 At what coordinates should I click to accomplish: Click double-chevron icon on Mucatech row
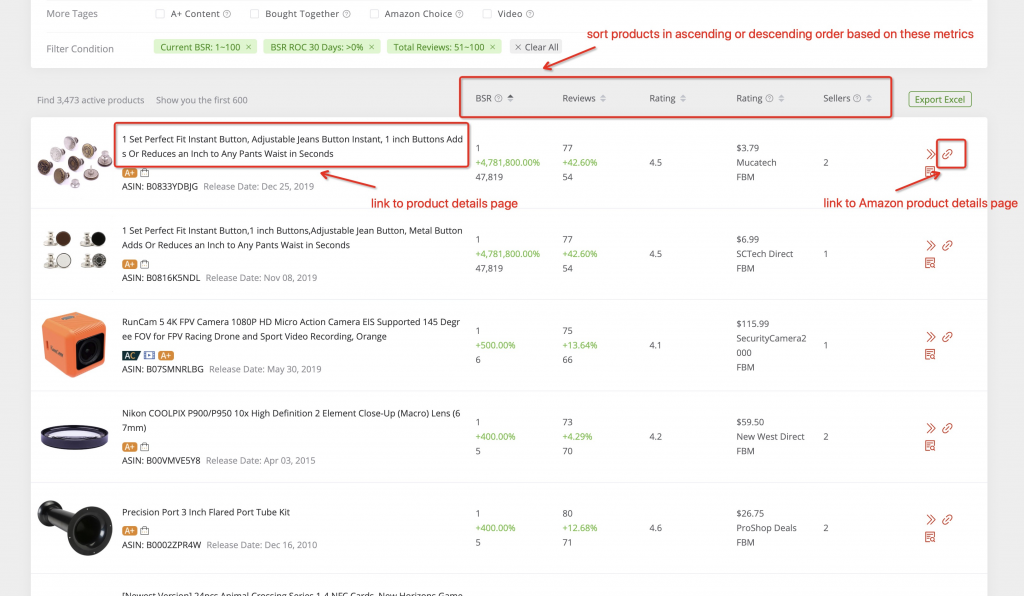pos(931,154)
